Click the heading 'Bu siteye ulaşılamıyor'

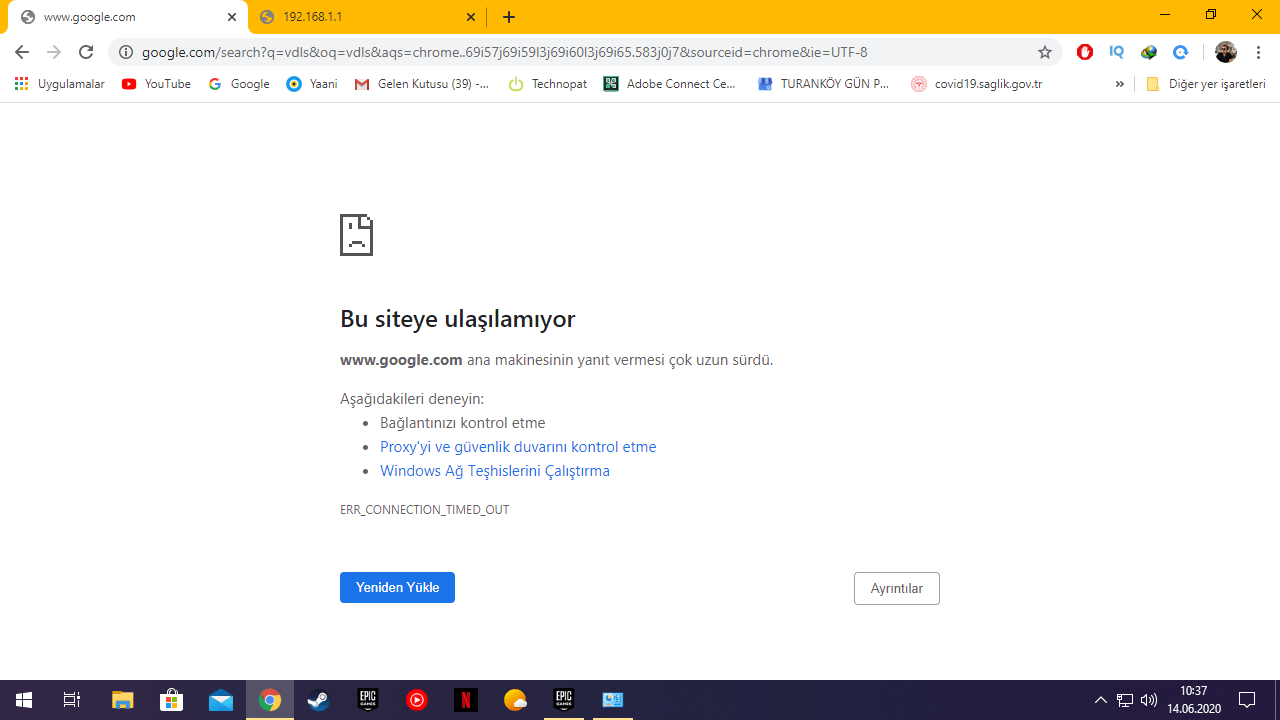pos(458,319)
